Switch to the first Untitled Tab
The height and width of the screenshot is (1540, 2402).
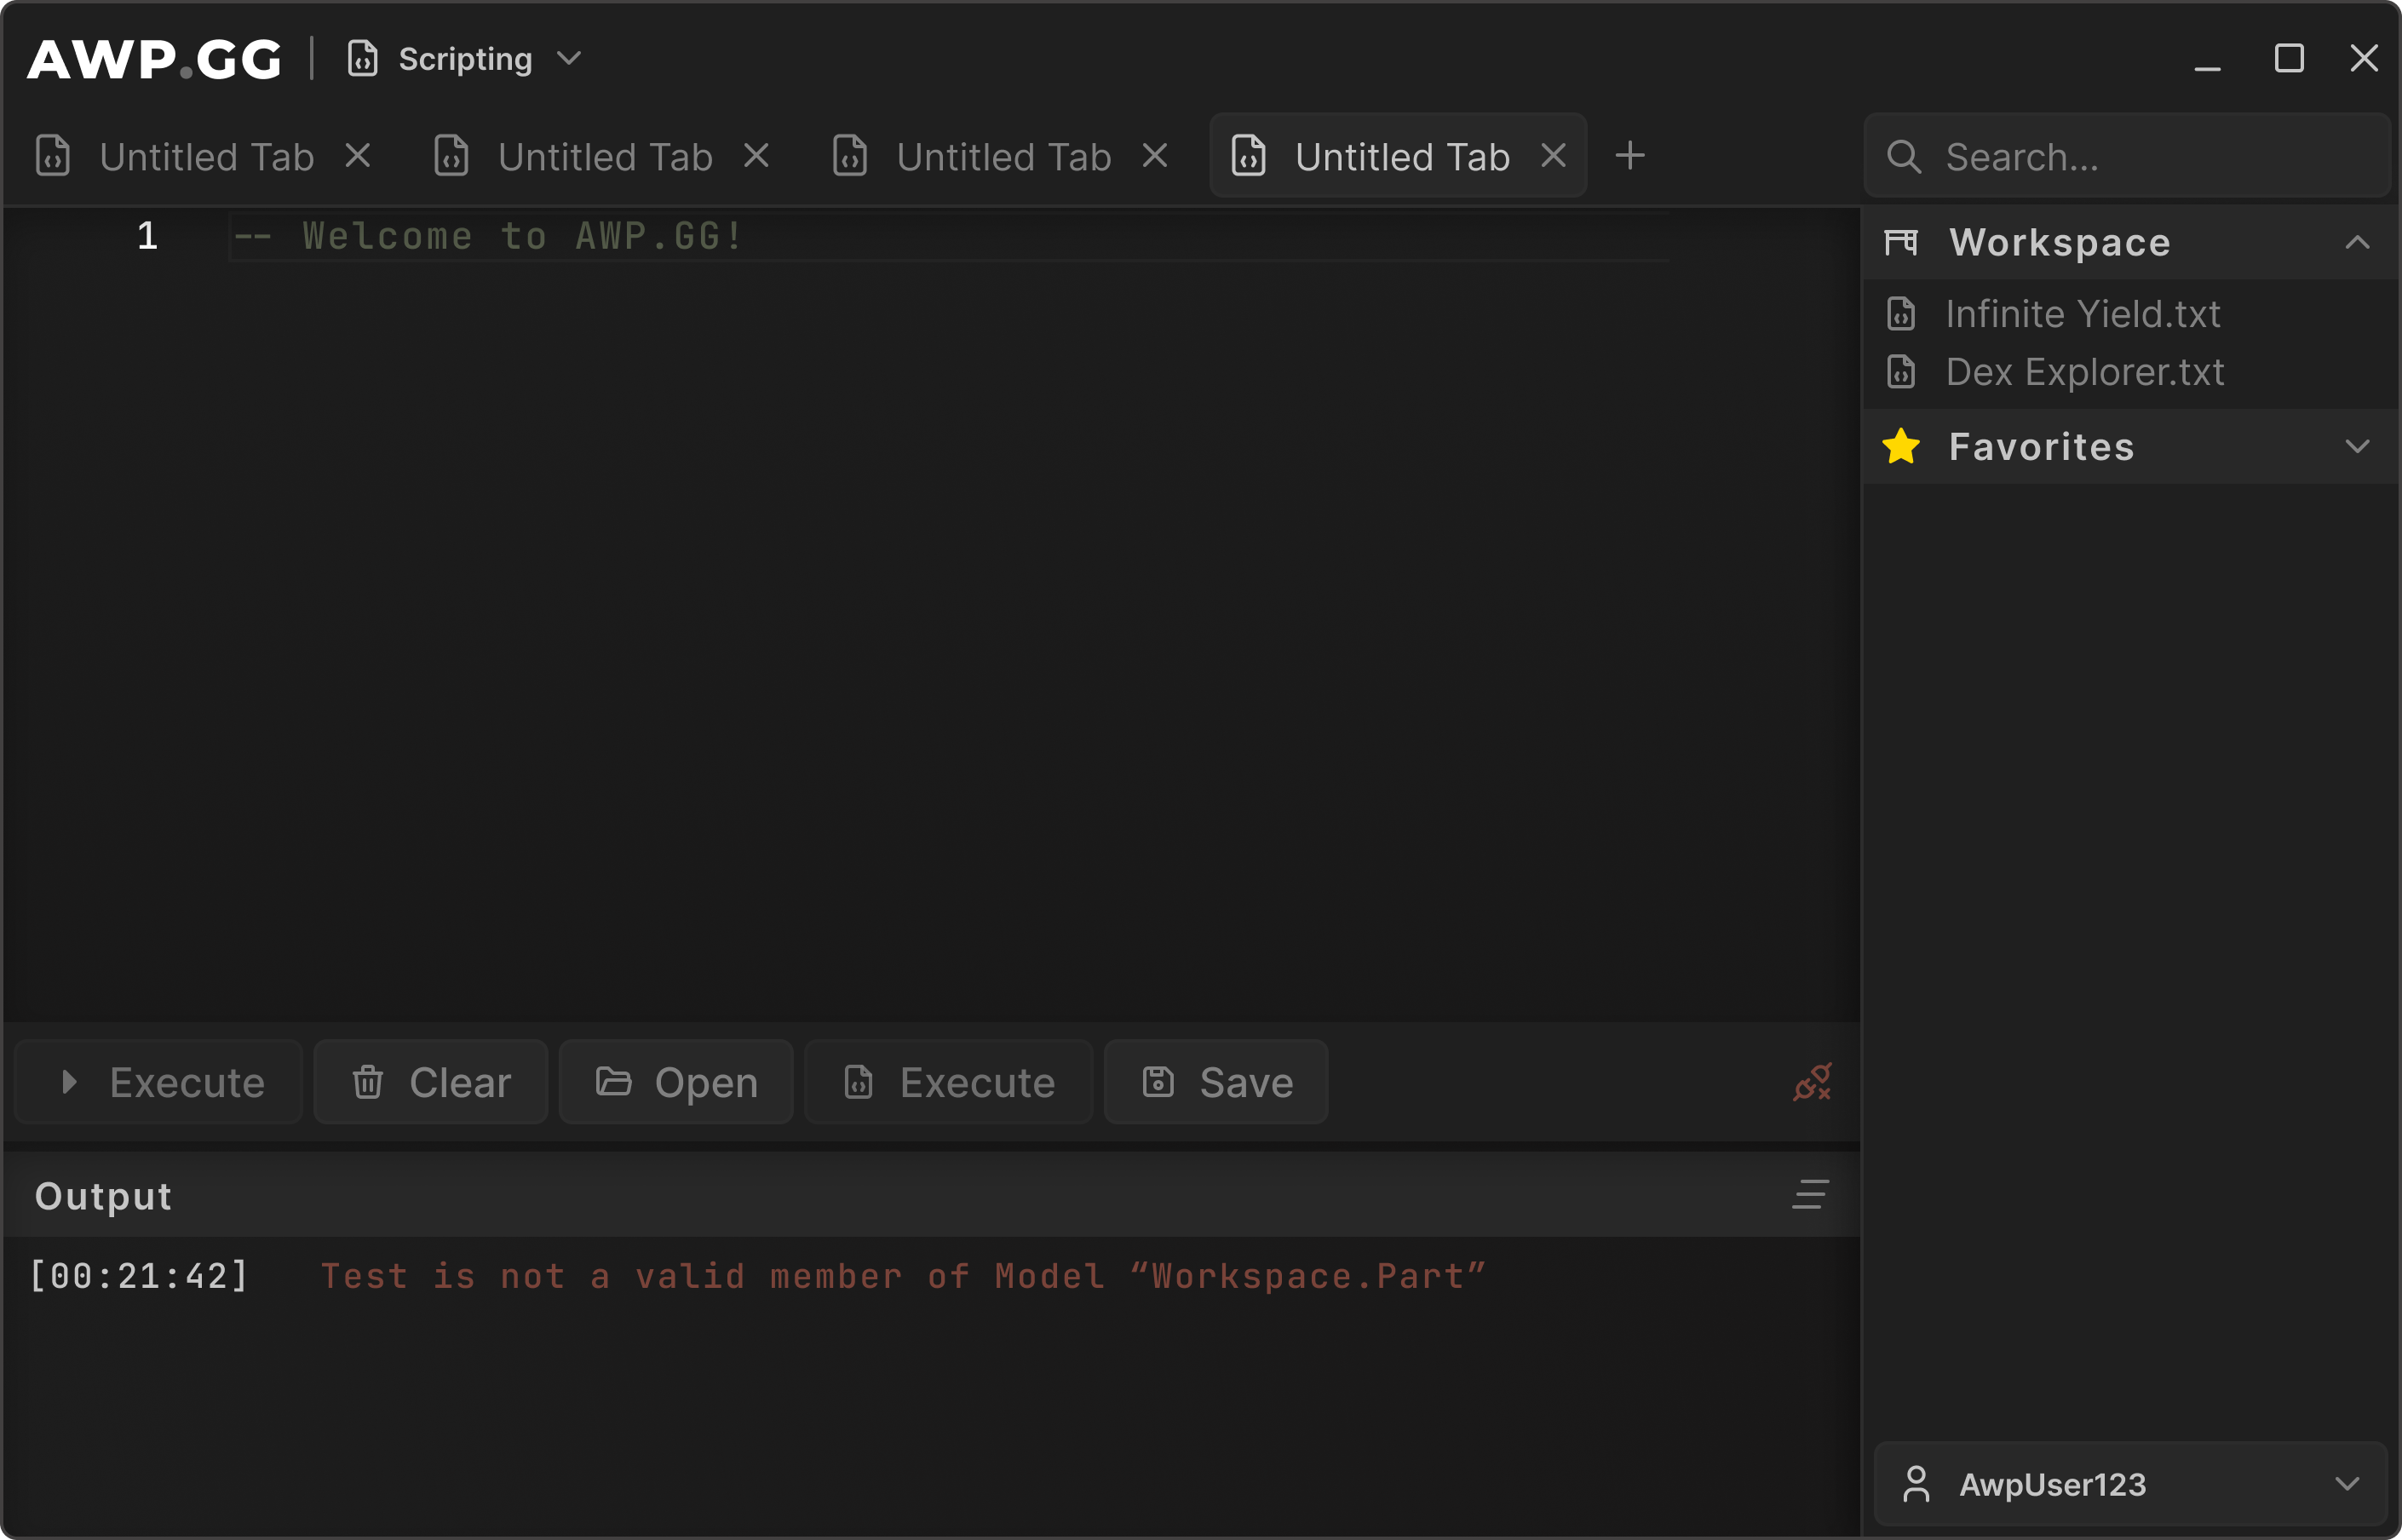click(205, 156)
